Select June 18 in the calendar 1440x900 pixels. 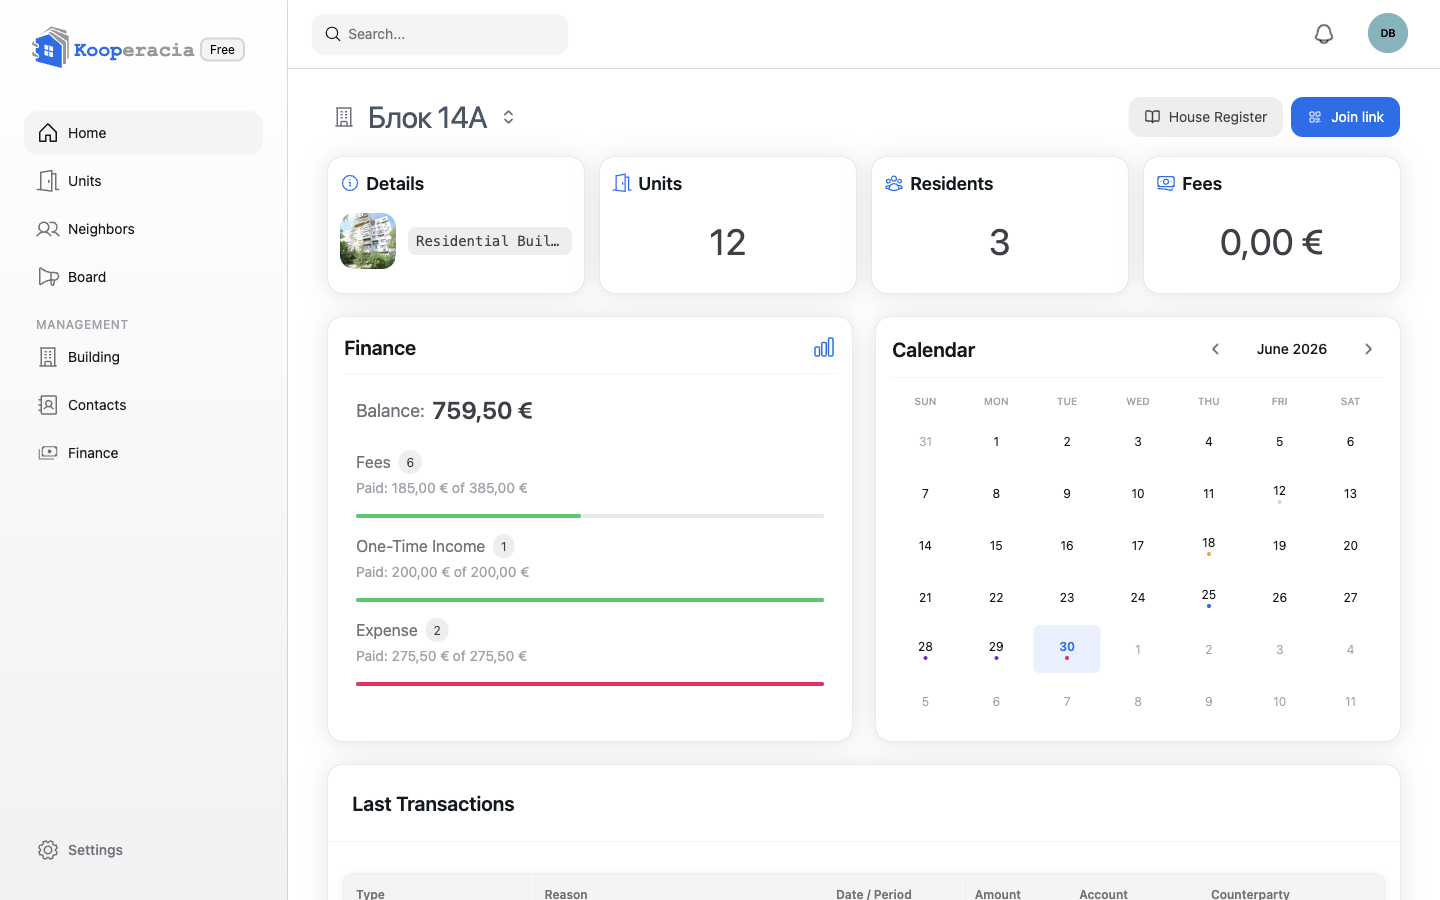tap(1208, 545)
